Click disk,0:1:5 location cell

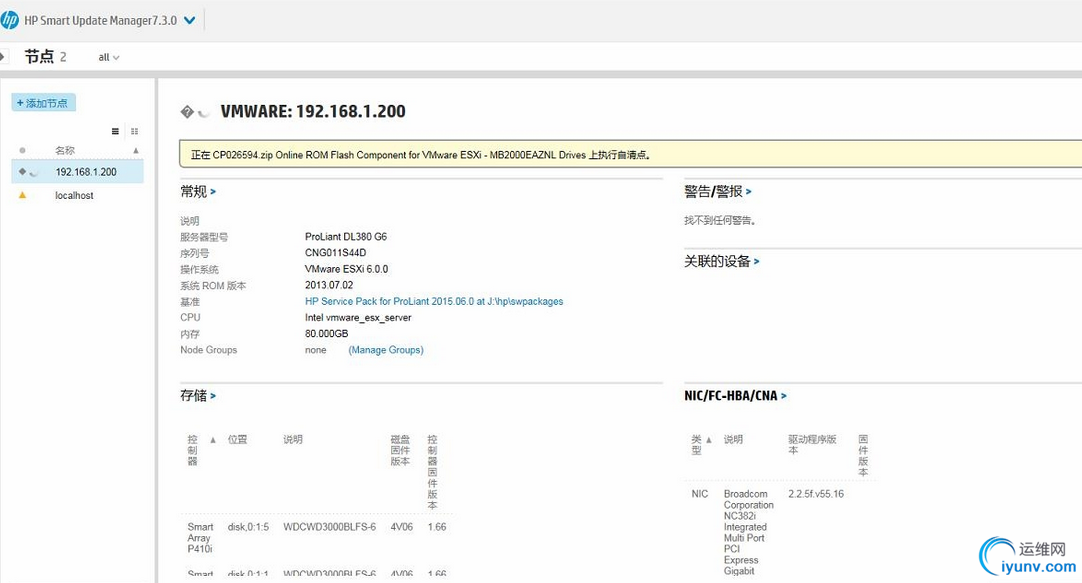click(x=248, y=526)
